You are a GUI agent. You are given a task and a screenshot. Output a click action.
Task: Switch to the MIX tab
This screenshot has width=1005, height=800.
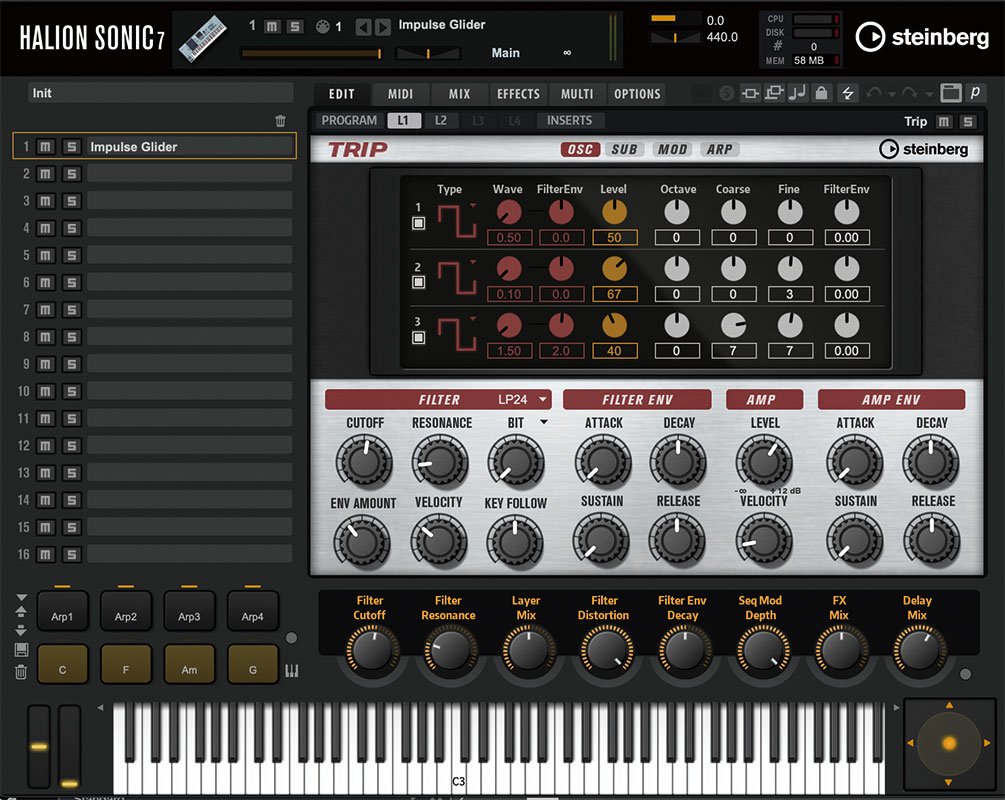point(460,94)
